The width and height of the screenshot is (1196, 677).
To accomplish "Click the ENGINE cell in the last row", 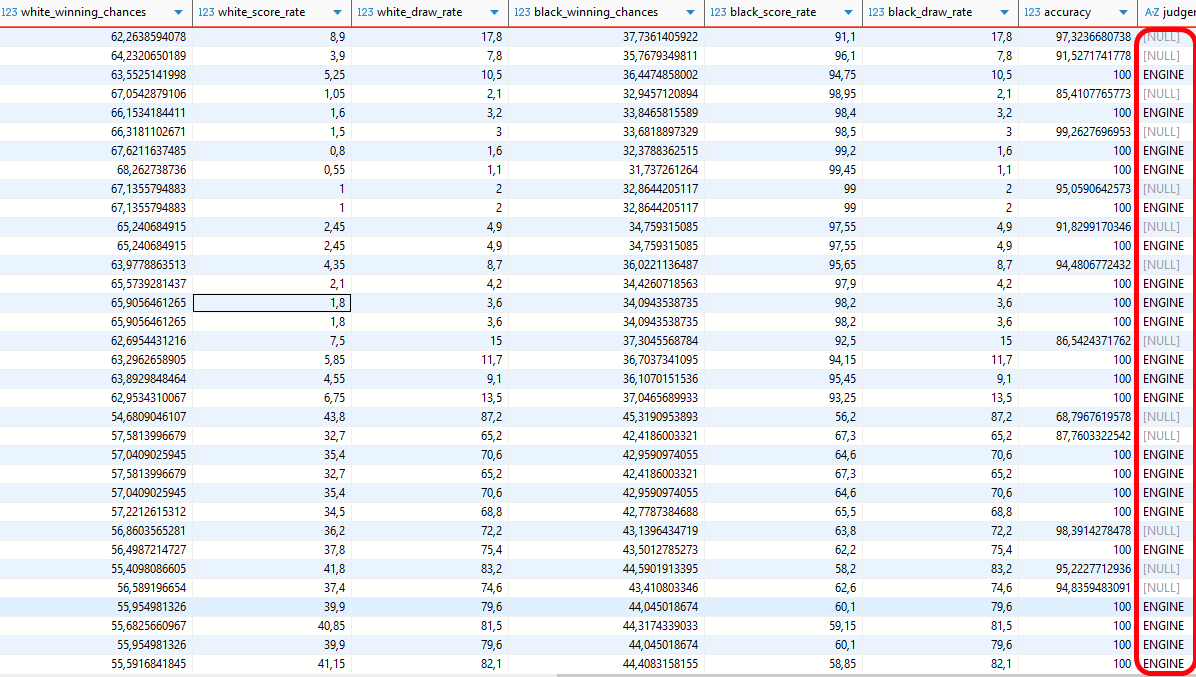I will click(1163, 664).
